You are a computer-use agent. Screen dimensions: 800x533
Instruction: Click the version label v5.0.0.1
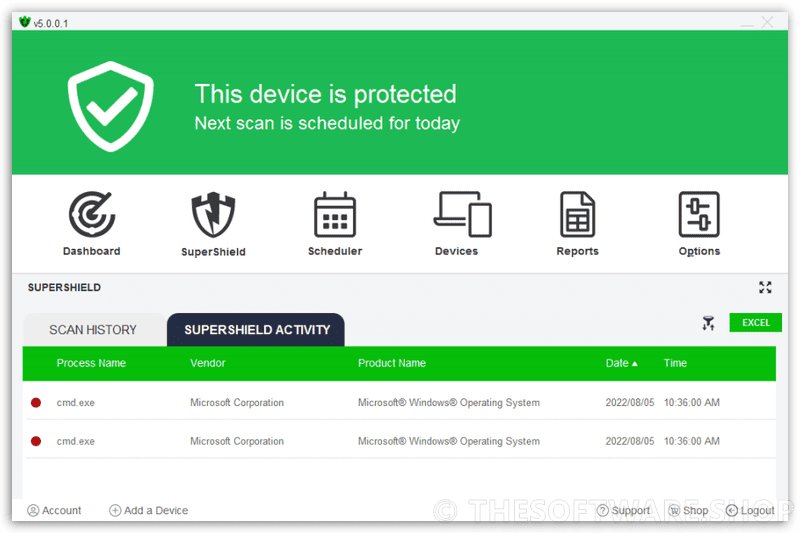tap(51, 23)
